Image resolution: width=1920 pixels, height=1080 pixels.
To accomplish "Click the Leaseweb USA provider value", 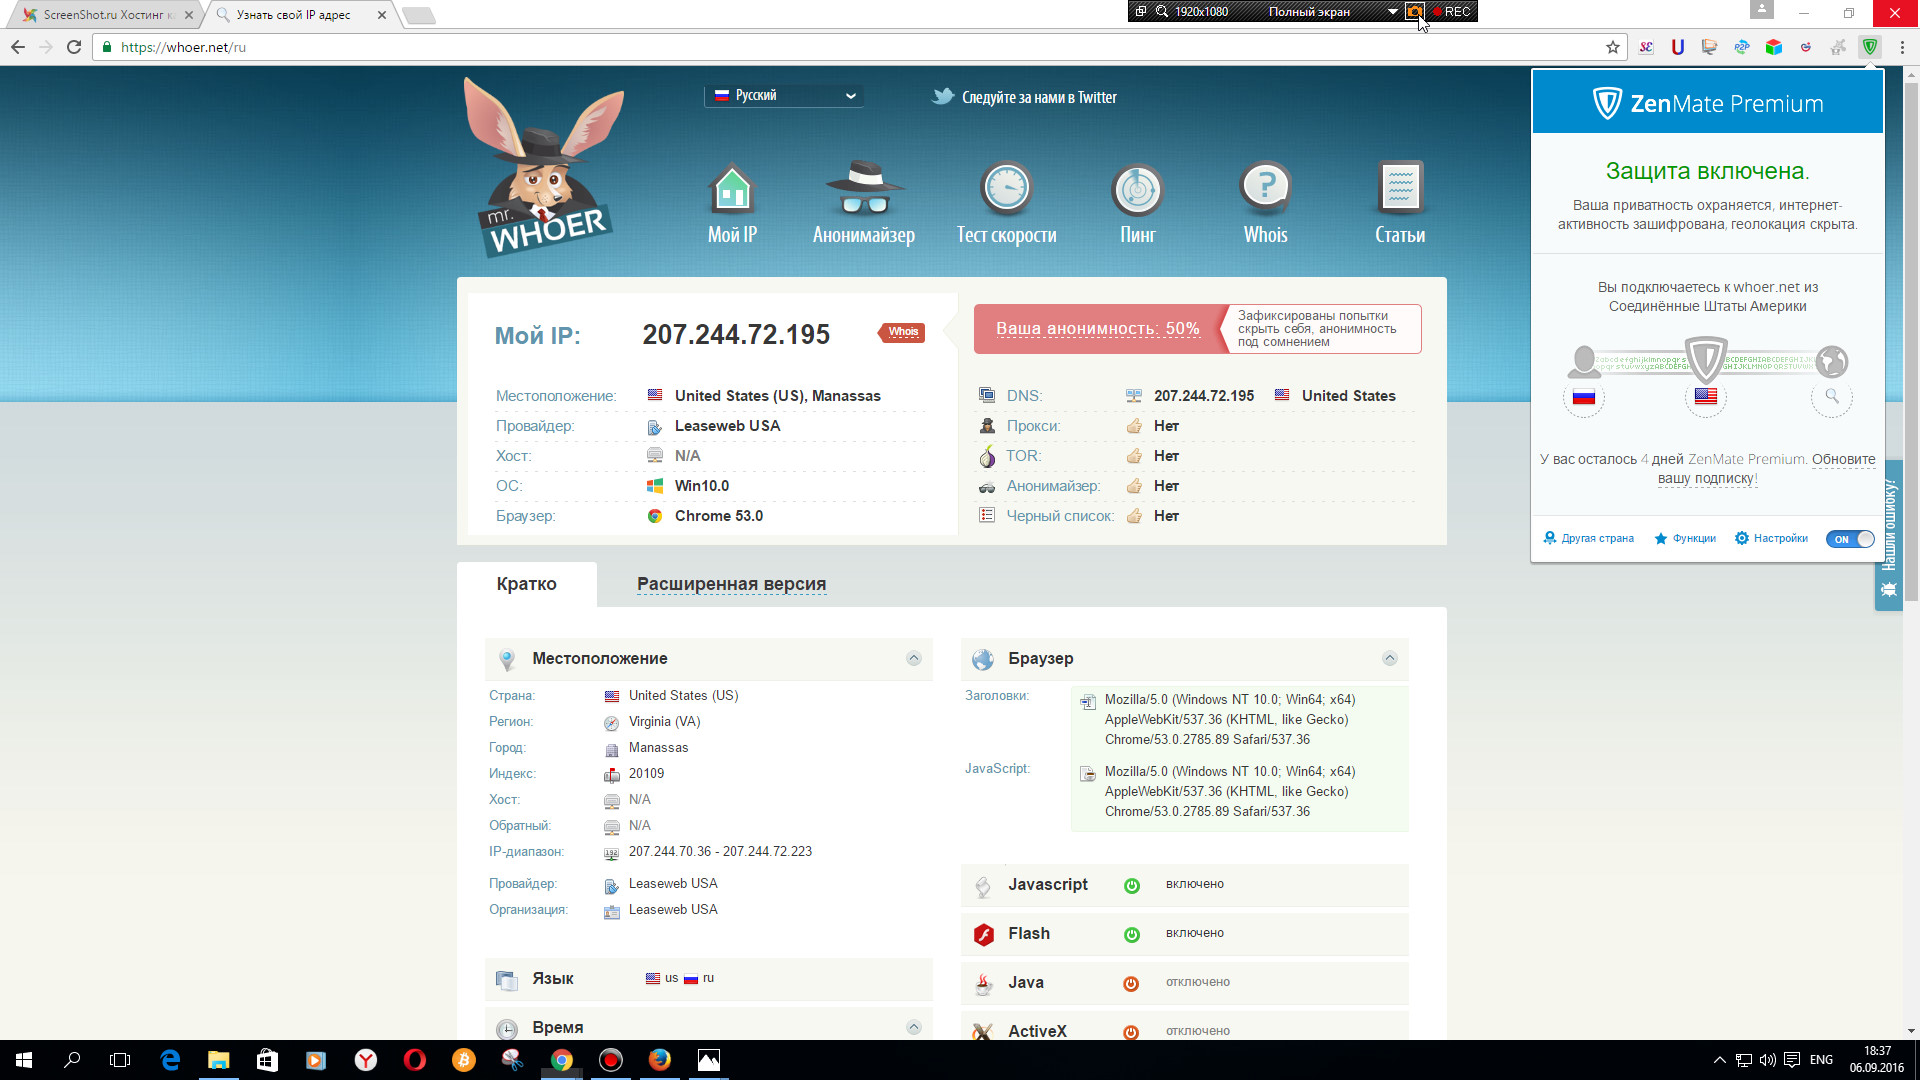I will (727, 426).
